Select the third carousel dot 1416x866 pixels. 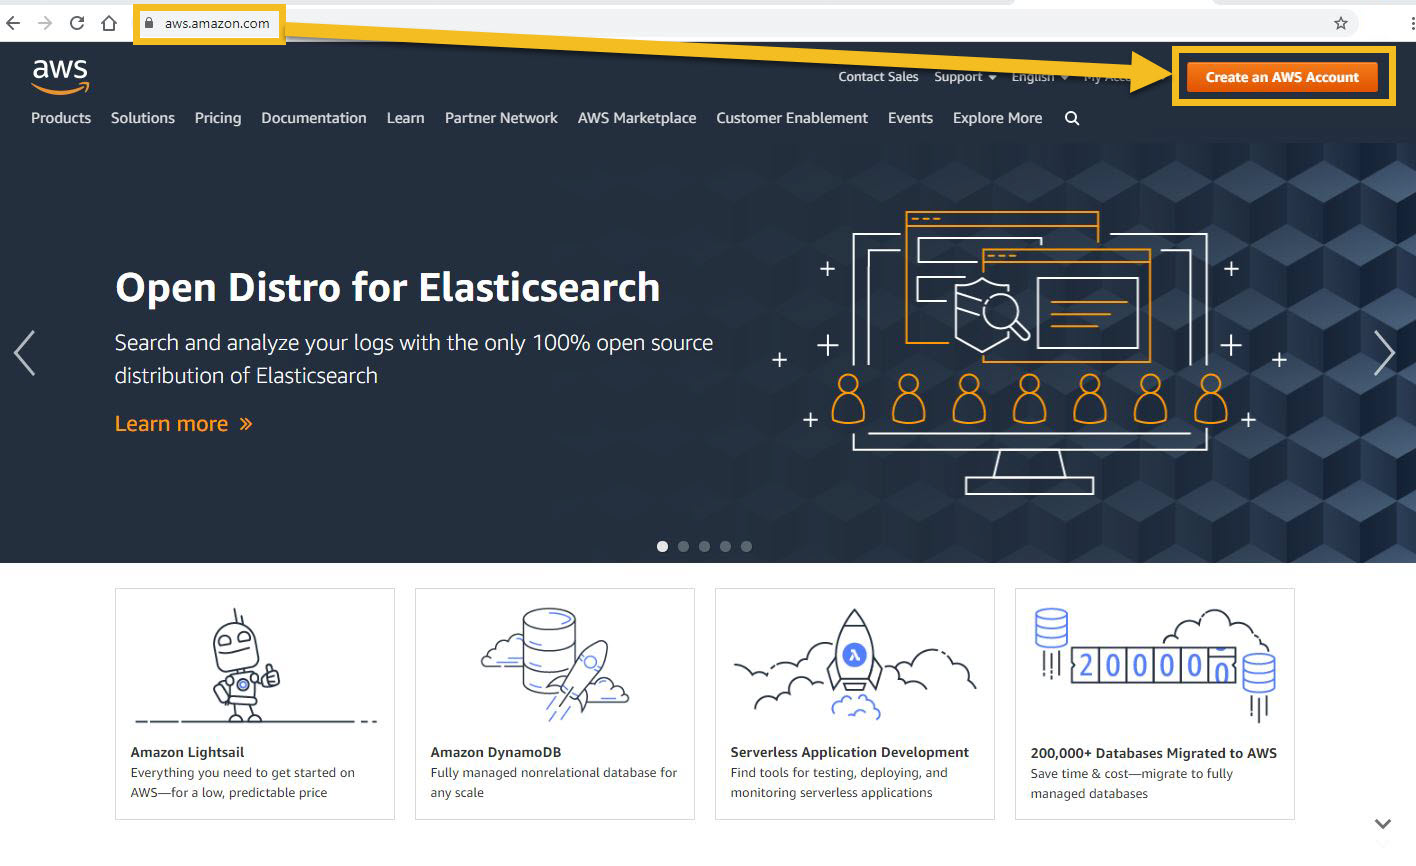point(704,546)
